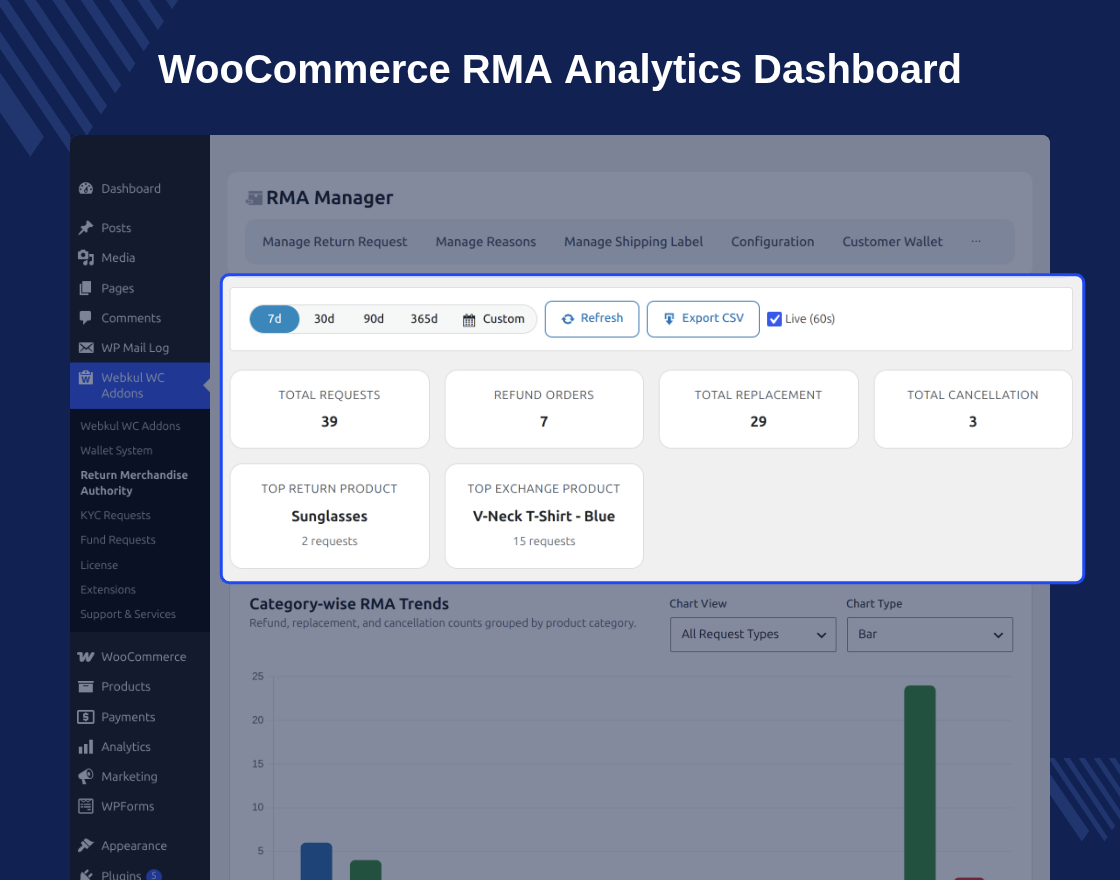Click the download icon on Export CSV

click(x=669, y=319)
